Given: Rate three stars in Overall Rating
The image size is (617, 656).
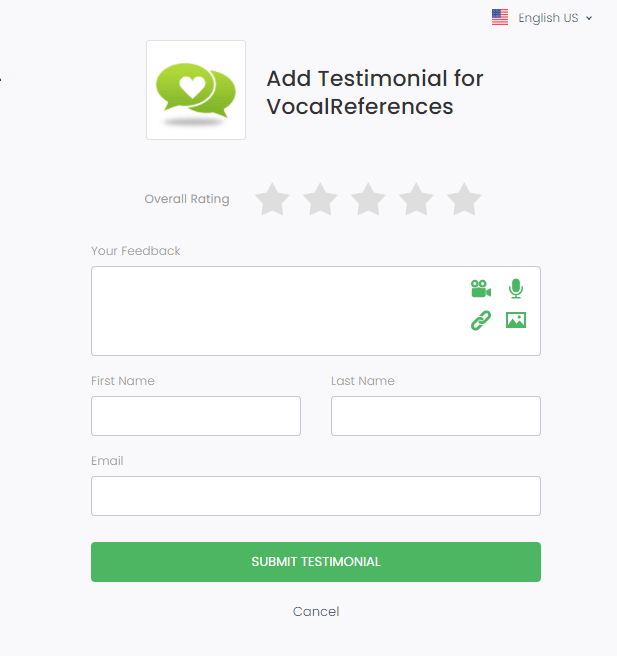Looking at the screenshot, I should (368, 199).
